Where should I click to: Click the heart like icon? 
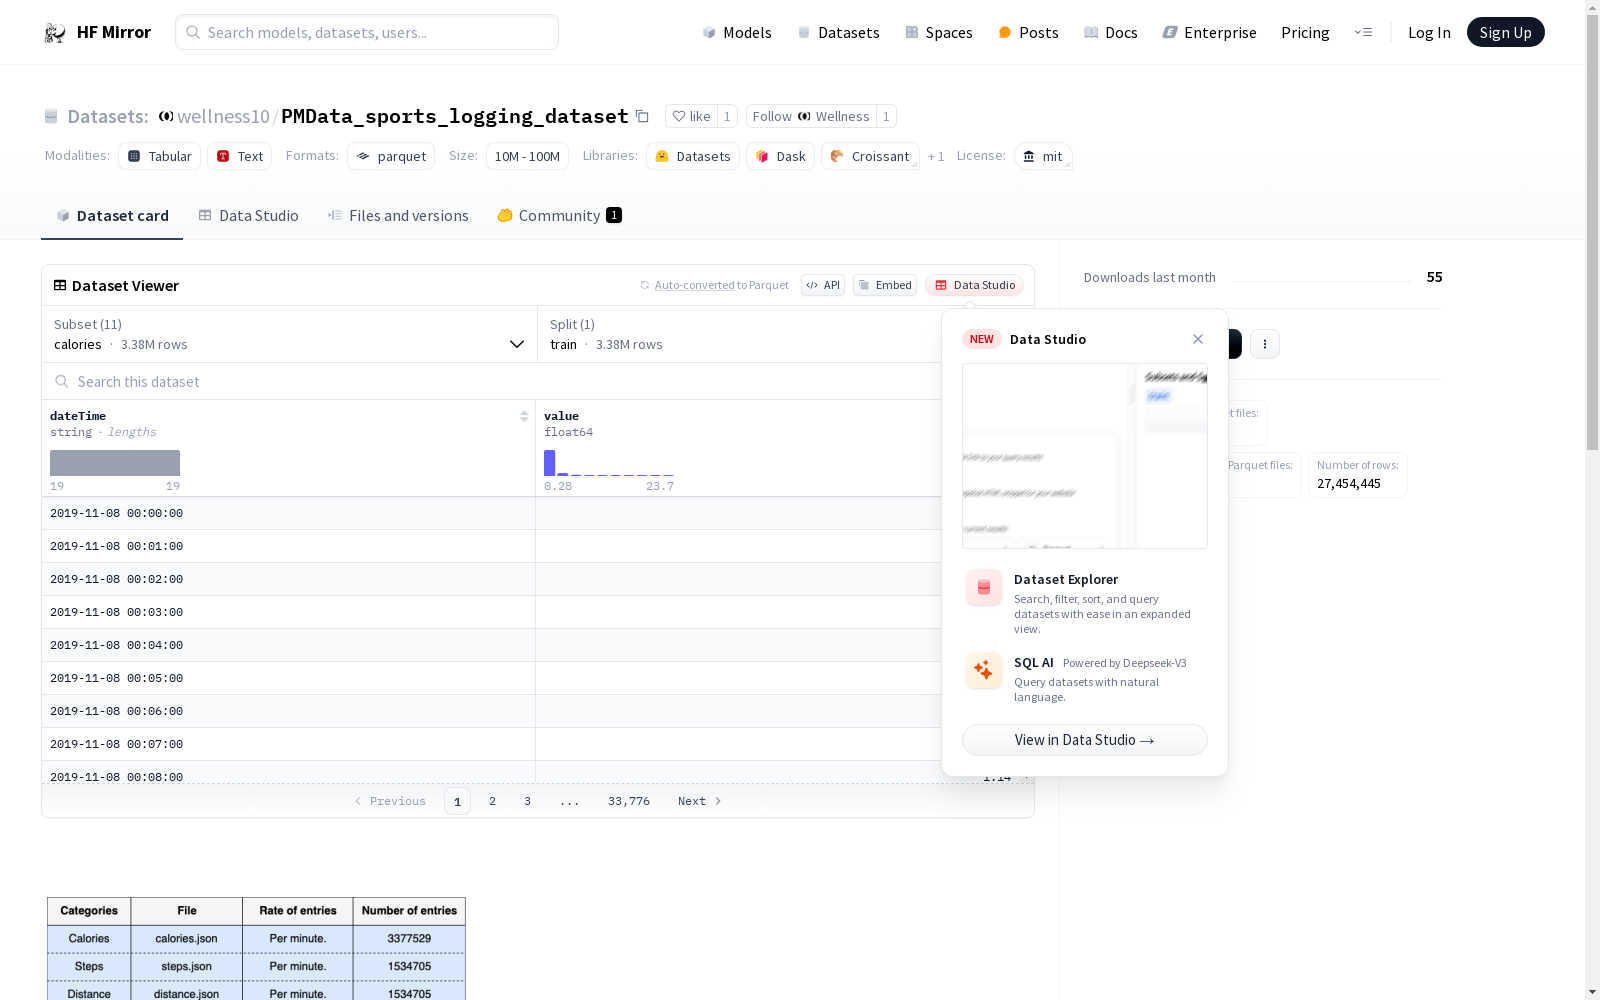(x=679, y=117)
